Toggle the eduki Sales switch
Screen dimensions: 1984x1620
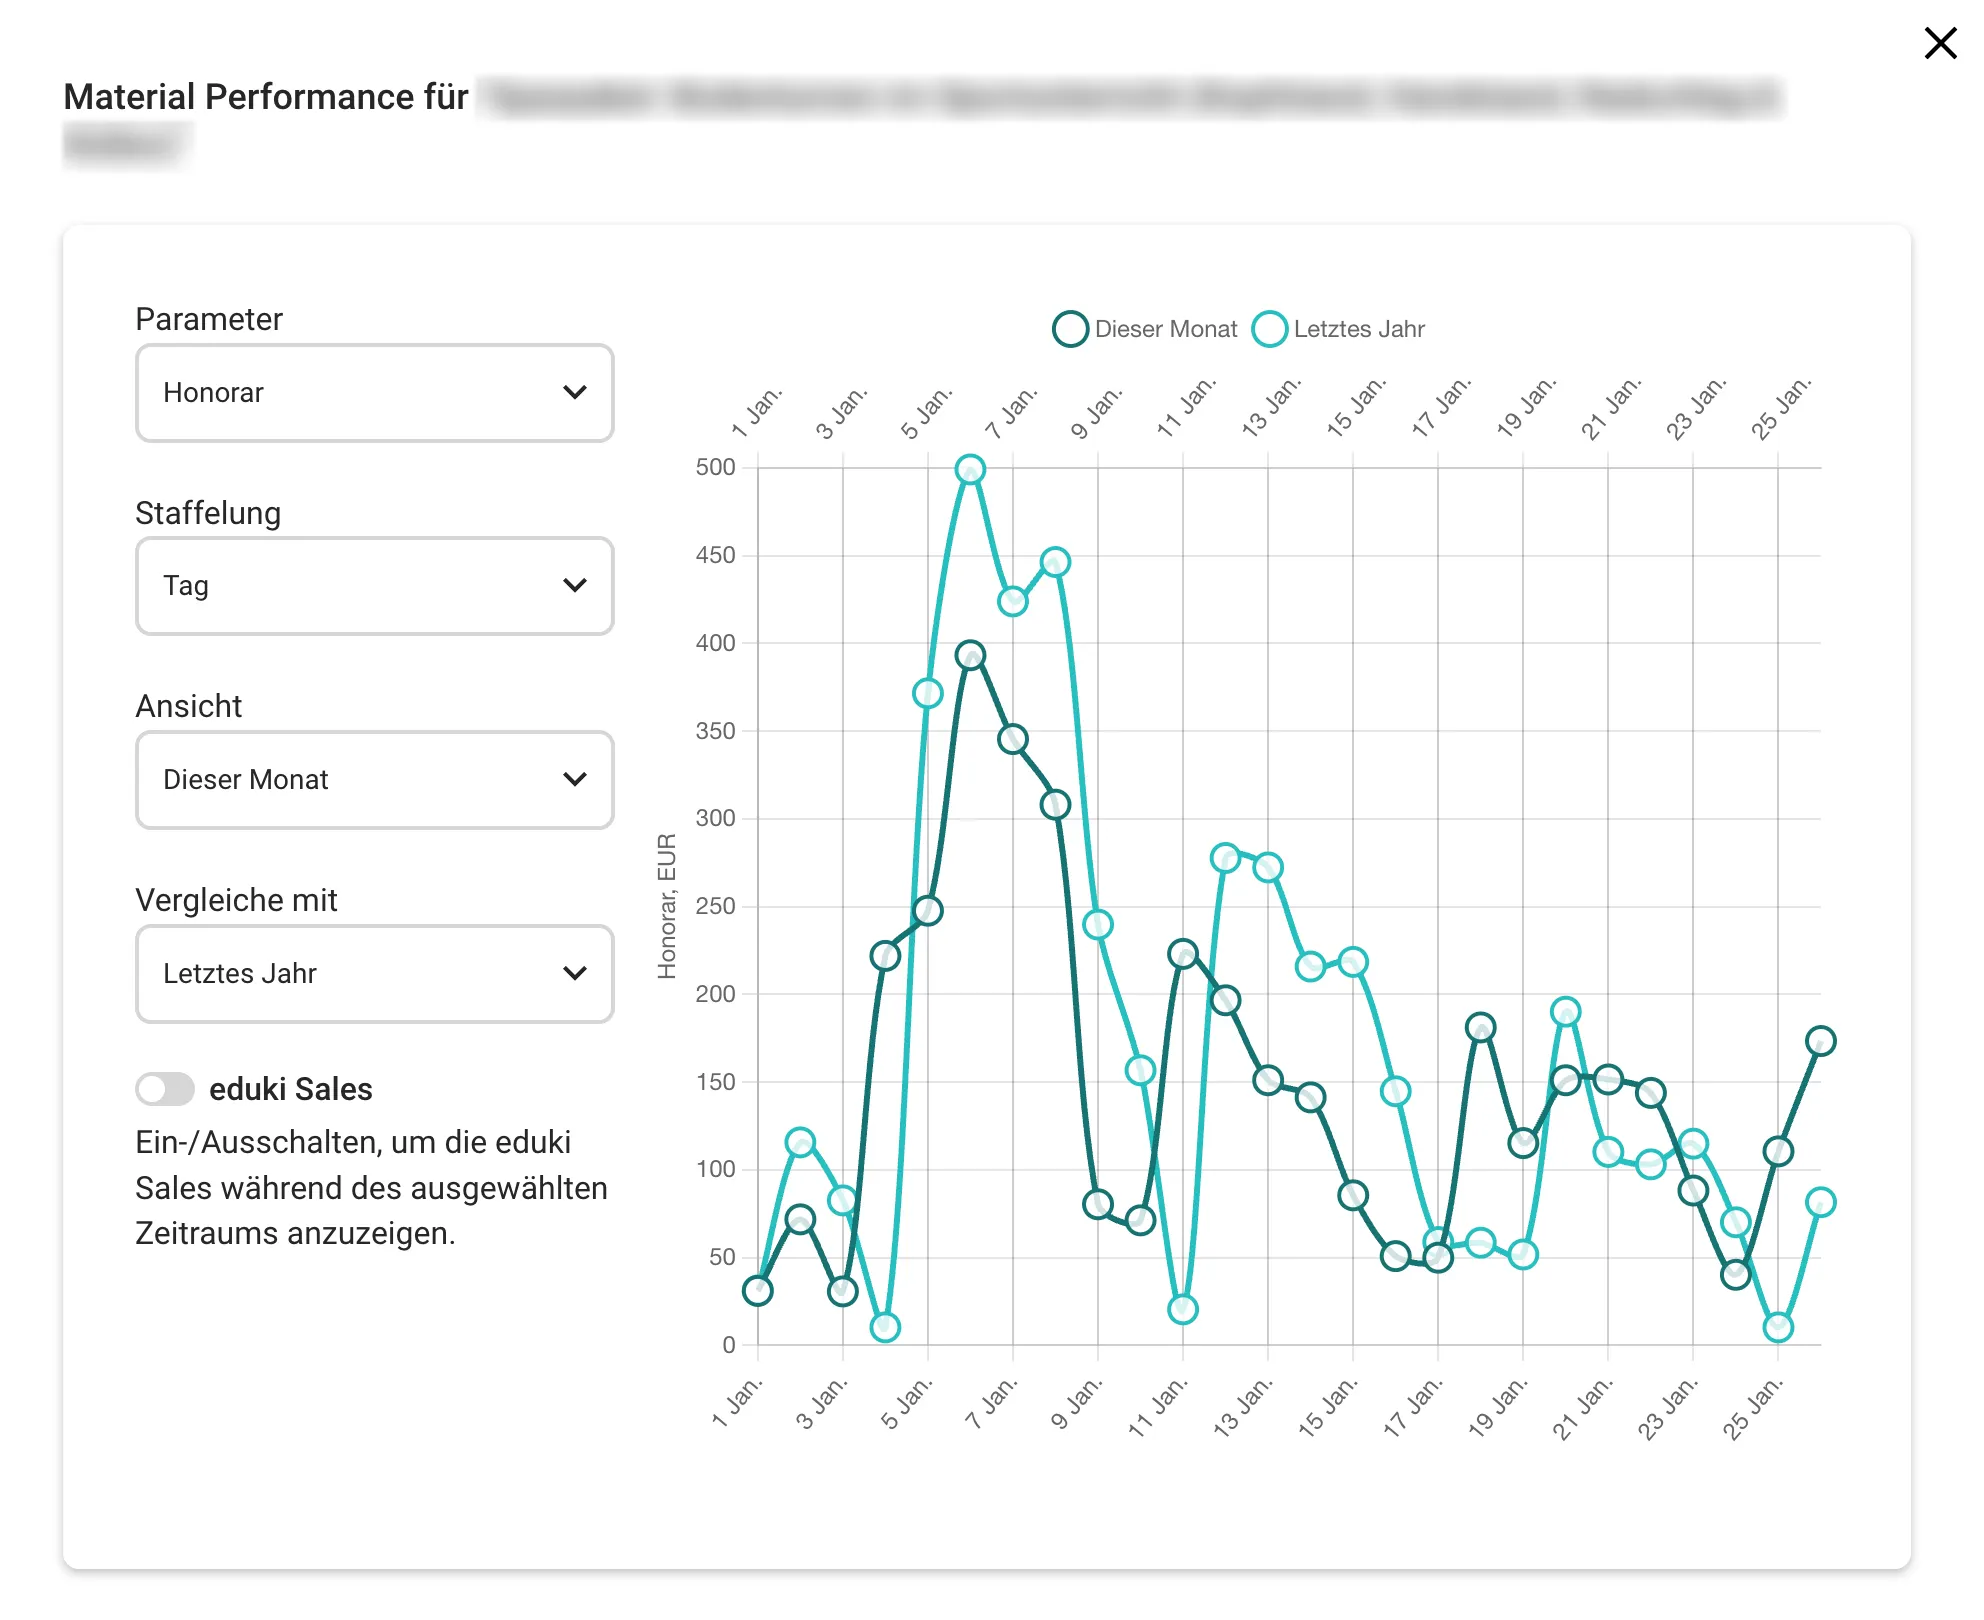coord(165,1089)
